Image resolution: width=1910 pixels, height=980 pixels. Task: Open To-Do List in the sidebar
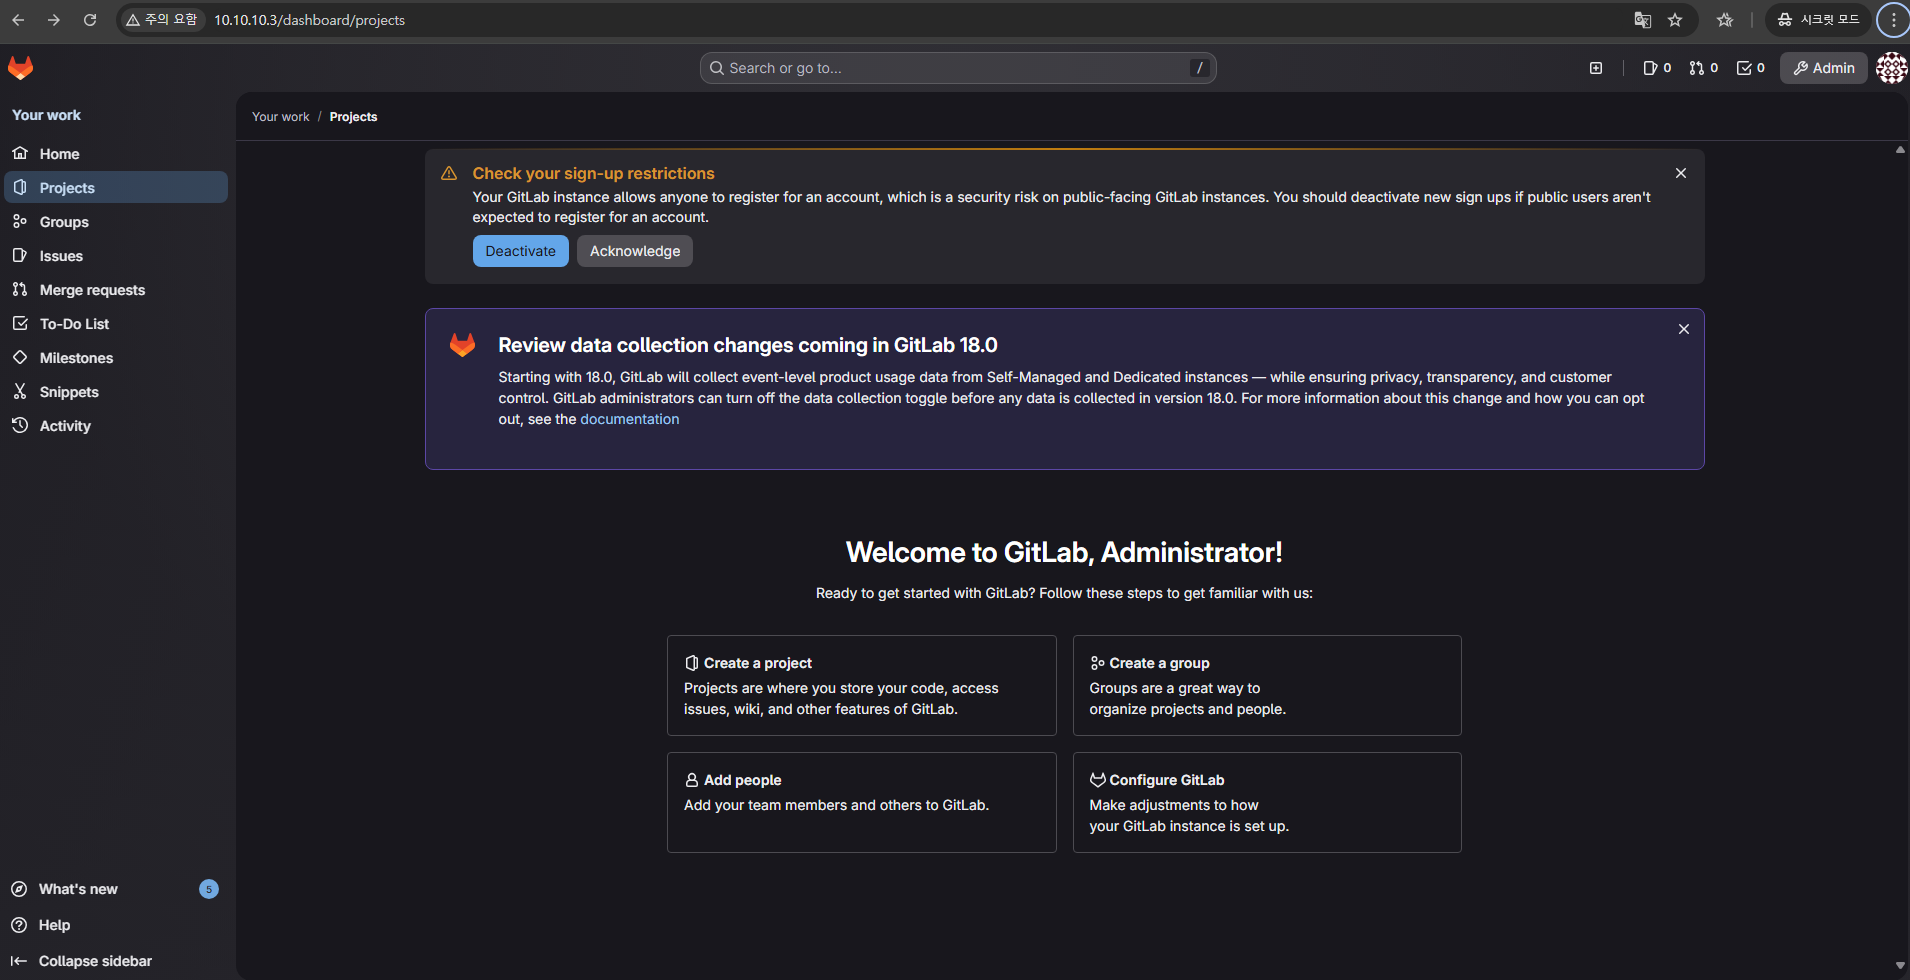tap(116, 324)
